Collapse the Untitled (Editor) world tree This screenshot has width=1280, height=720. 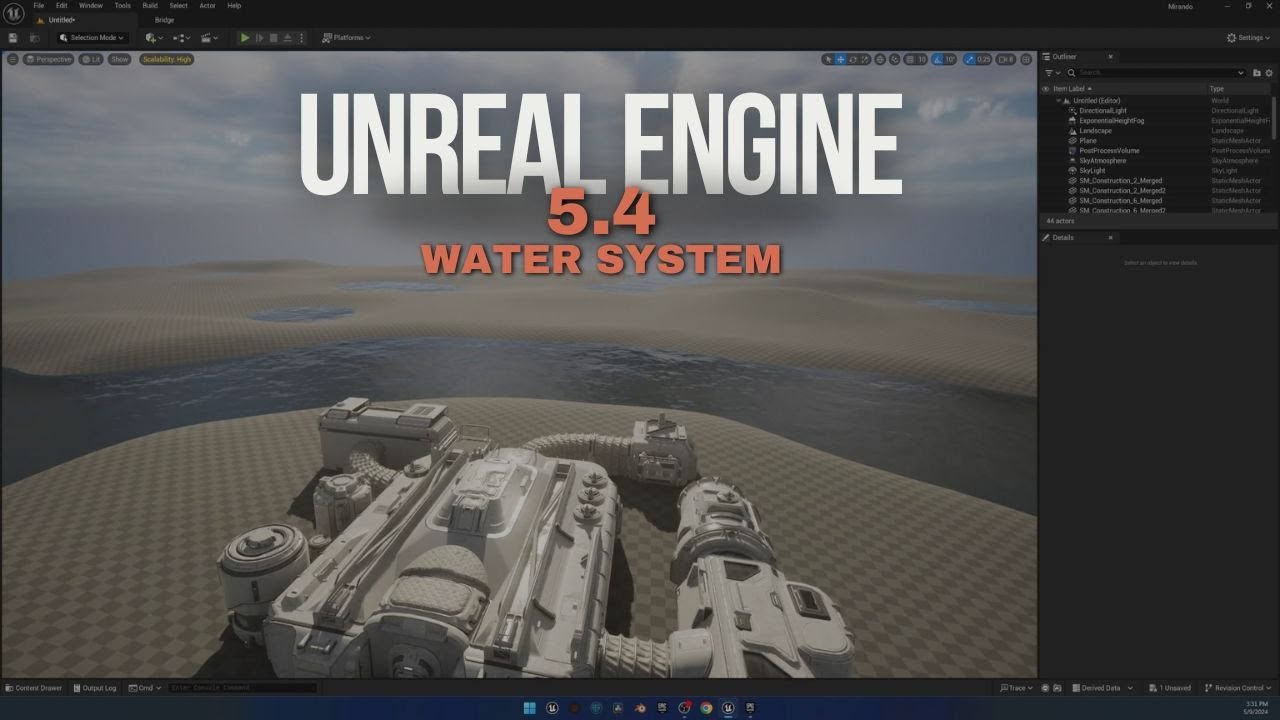1059,101
